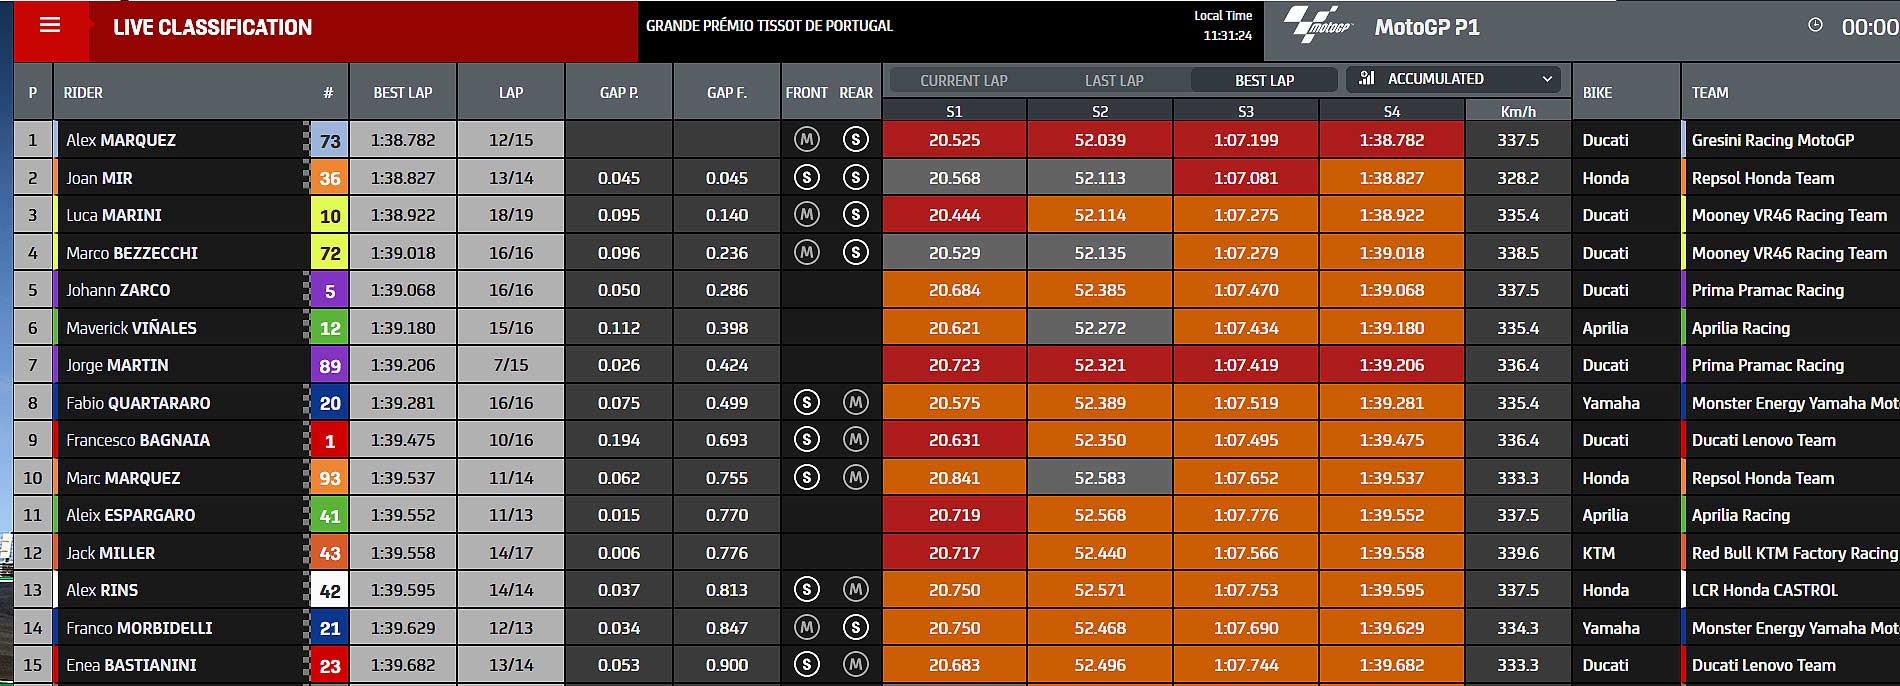Click Bezzecchi front tyre M icon
The height and width of the screenshot is (686, 1900).
point(807,253)
